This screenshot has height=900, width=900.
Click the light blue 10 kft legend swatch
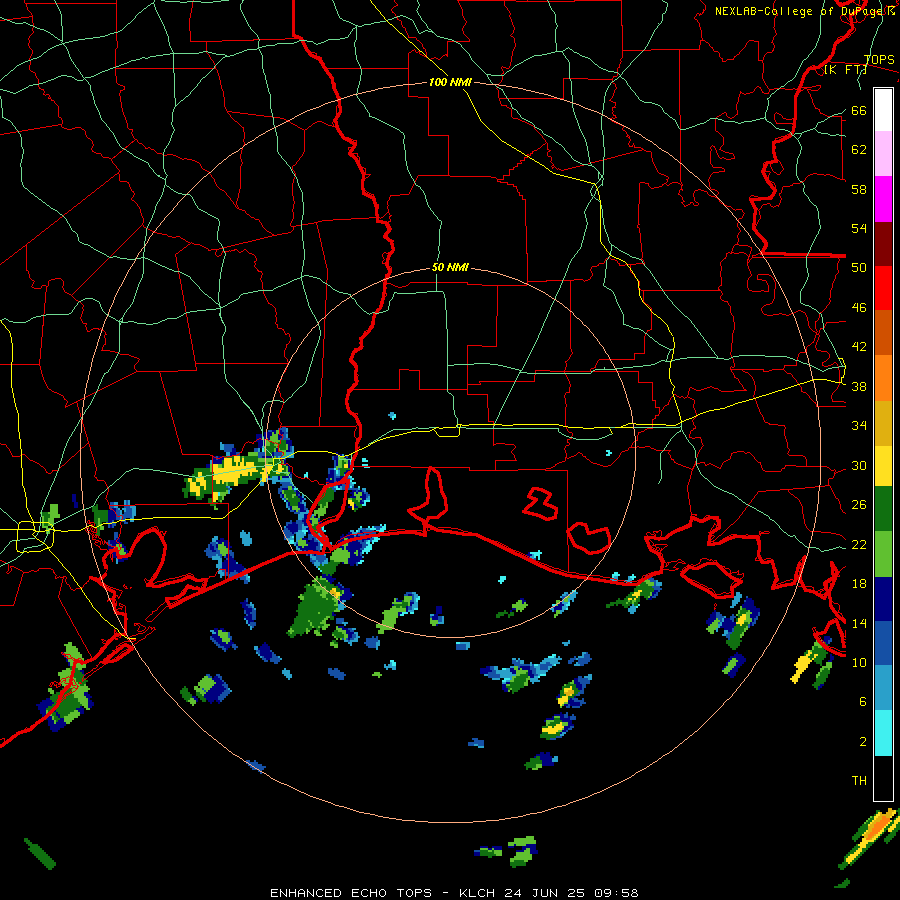coord(883,689)
